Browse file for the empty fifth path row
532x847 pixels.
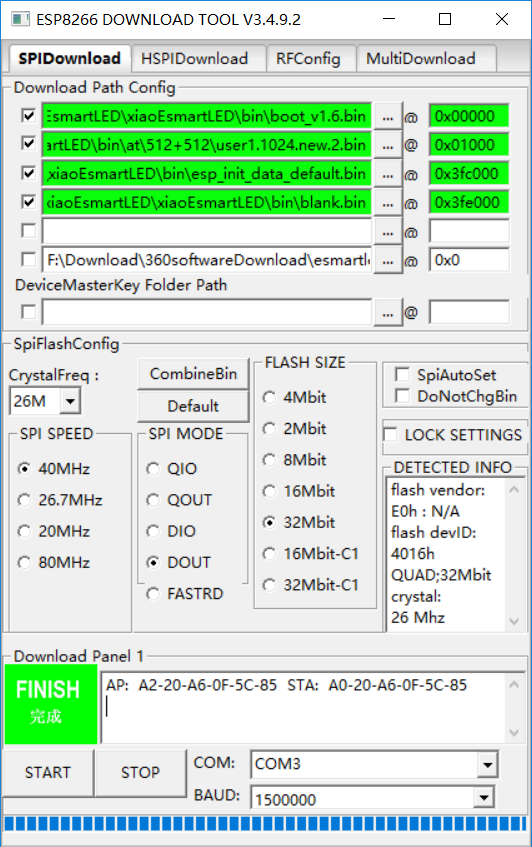[388, 232]
